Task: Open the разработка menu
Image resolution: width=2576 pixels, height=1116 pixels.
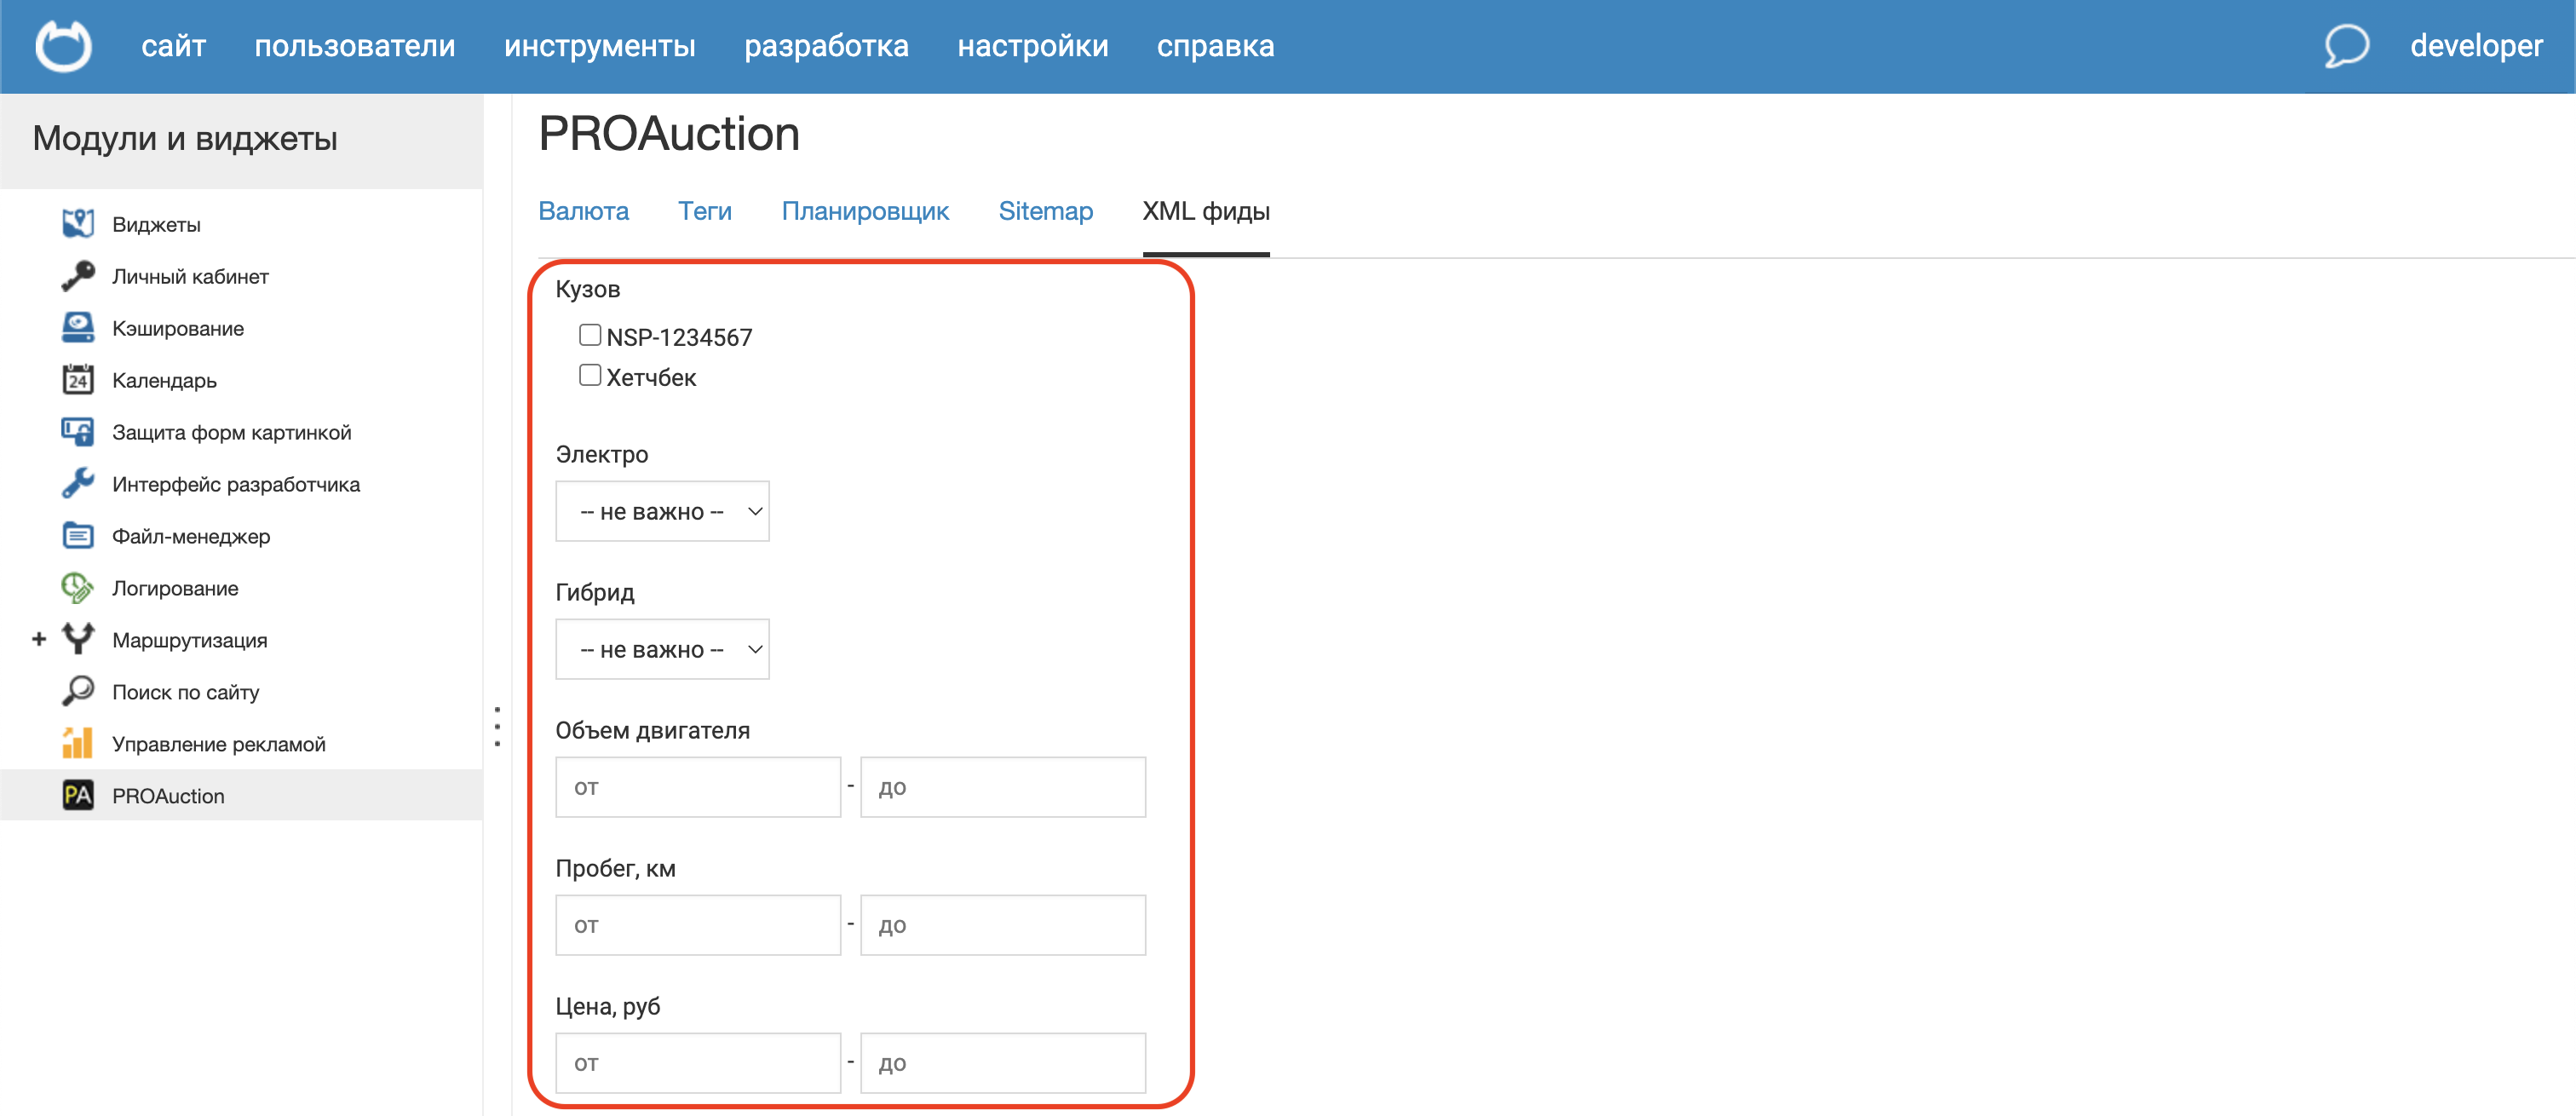Action: (x=827, y=46)
